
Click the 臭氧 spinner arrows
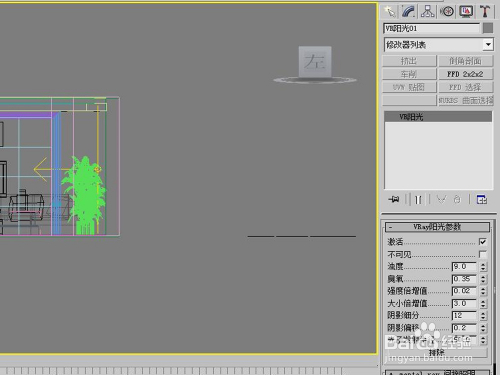[483, 279]
